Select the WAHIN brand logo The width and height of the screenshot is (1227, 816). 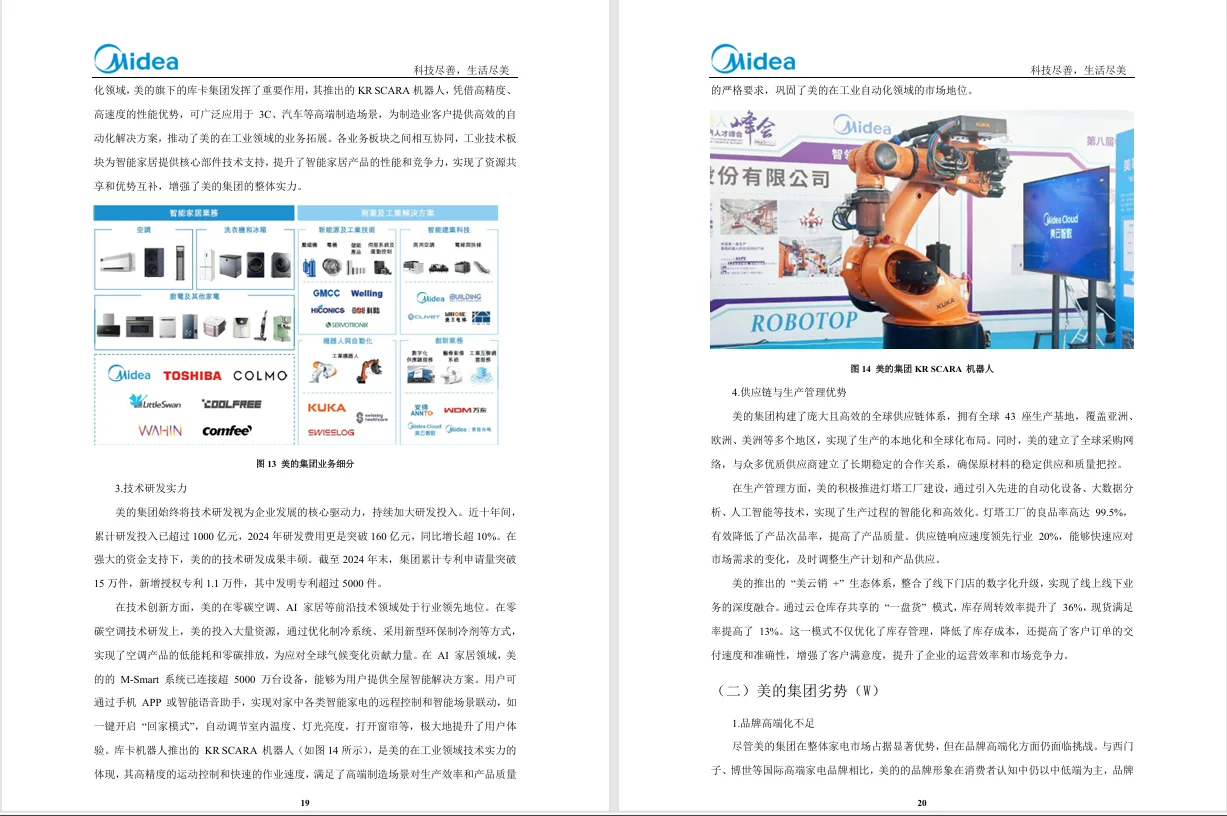[160, 430]
